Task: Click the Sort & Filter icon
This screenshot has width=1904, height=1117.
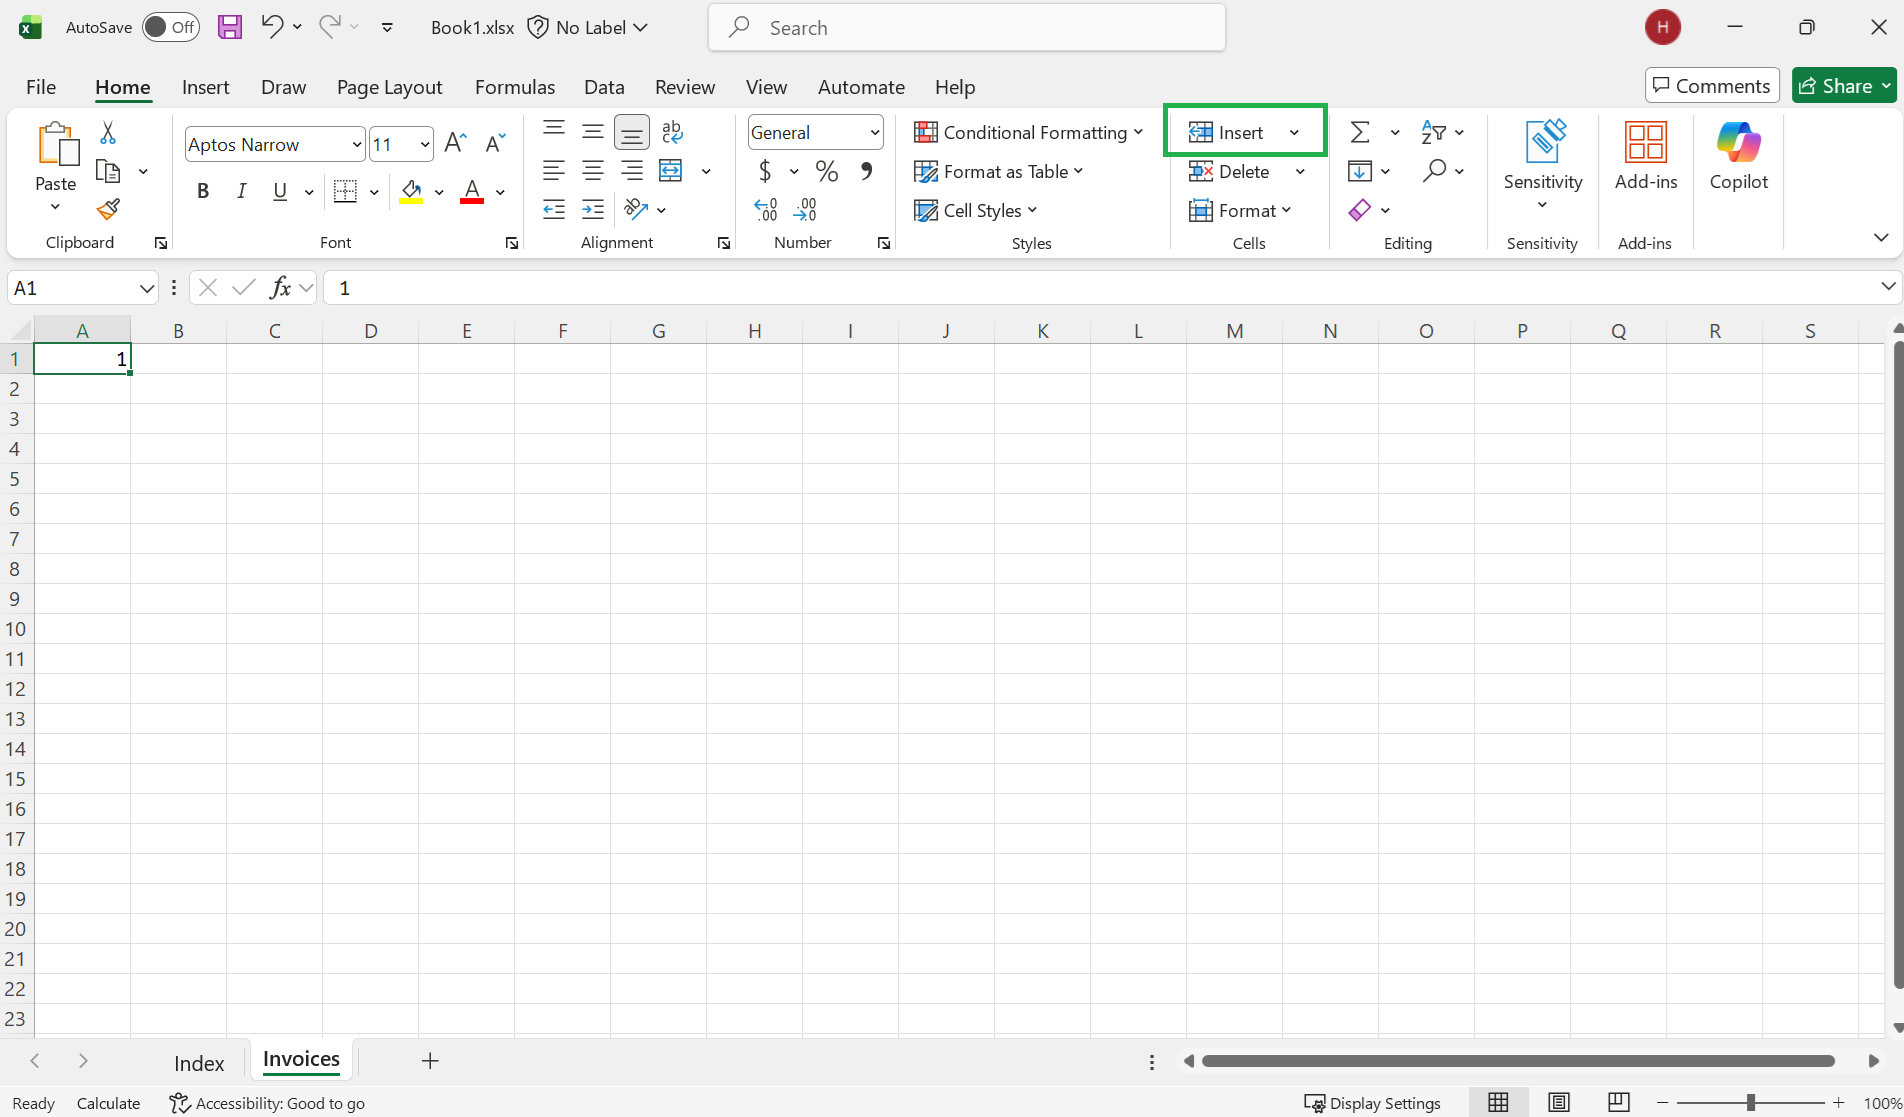Action: (1434, 132)
